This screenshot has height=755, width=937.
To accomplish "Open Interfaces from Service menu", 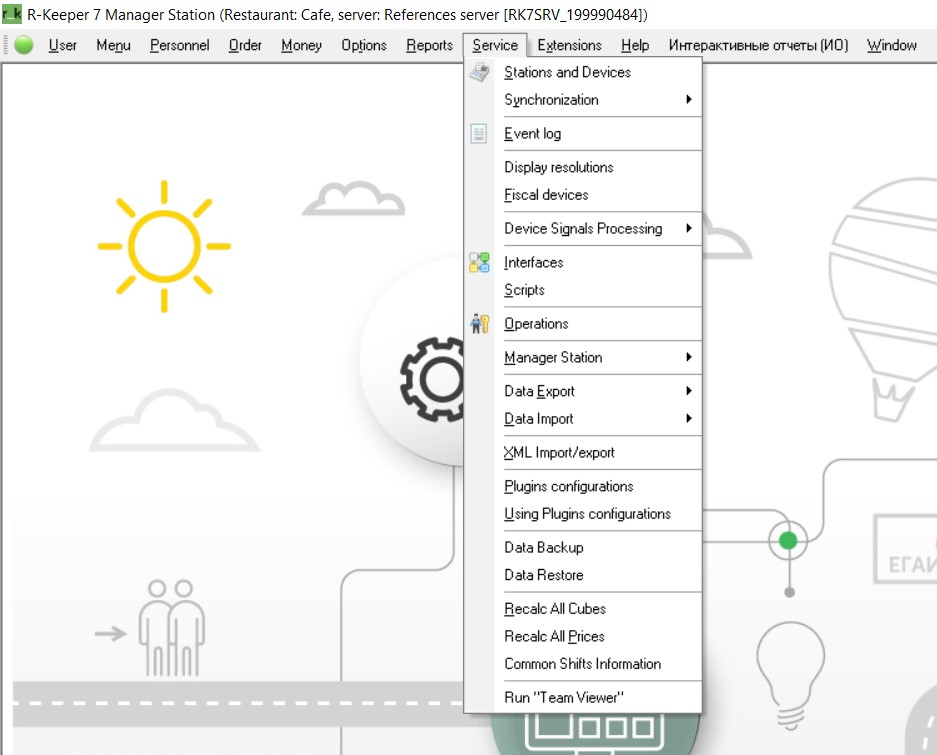I will (583, 262).
